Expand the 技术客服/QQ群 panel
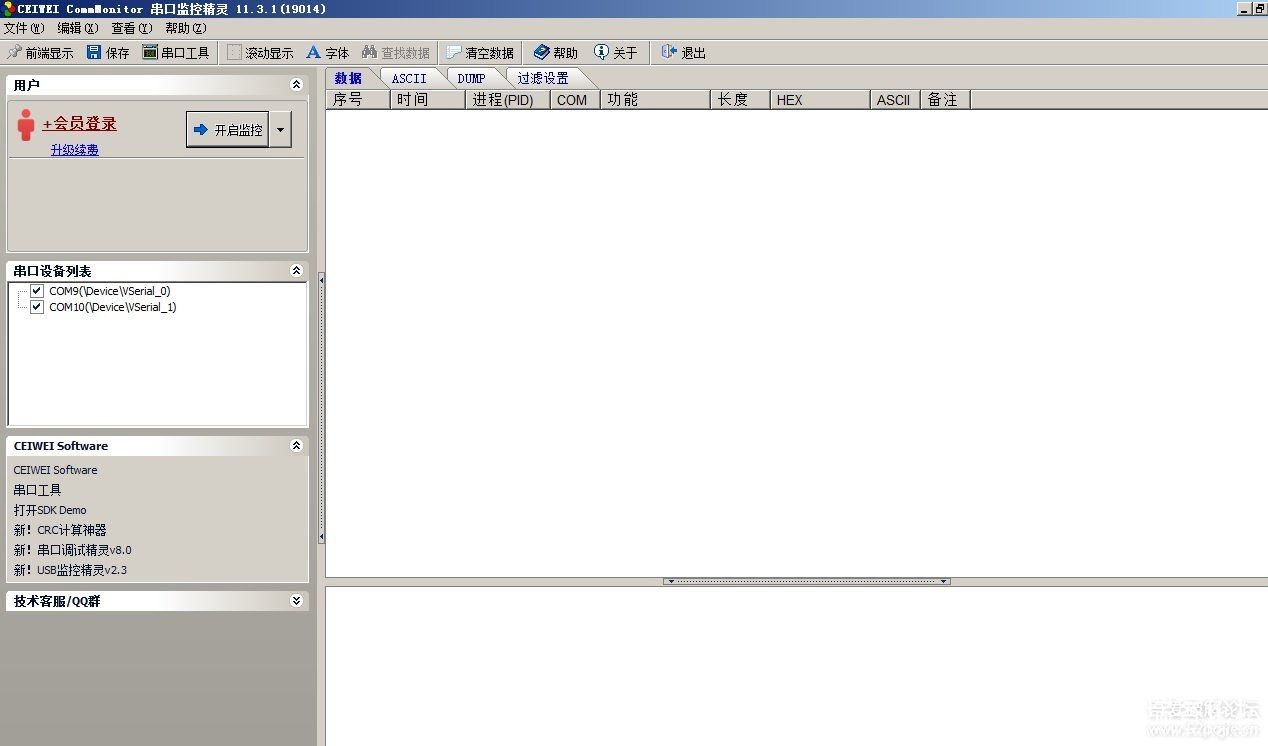The width and height of the screenshot is (1268, 746). tap(296, 601)
